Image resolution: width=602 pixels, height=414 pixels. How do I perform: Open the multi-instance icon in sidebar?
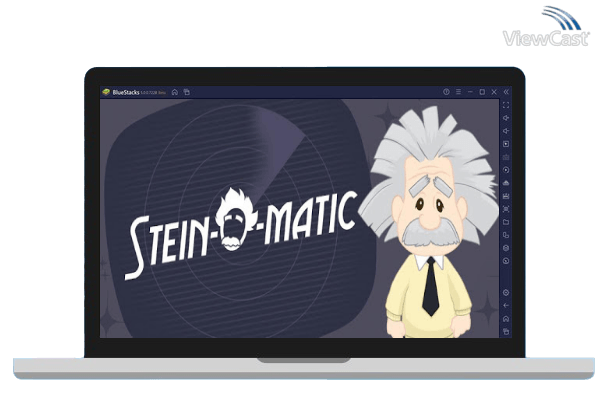click(506, 235)
